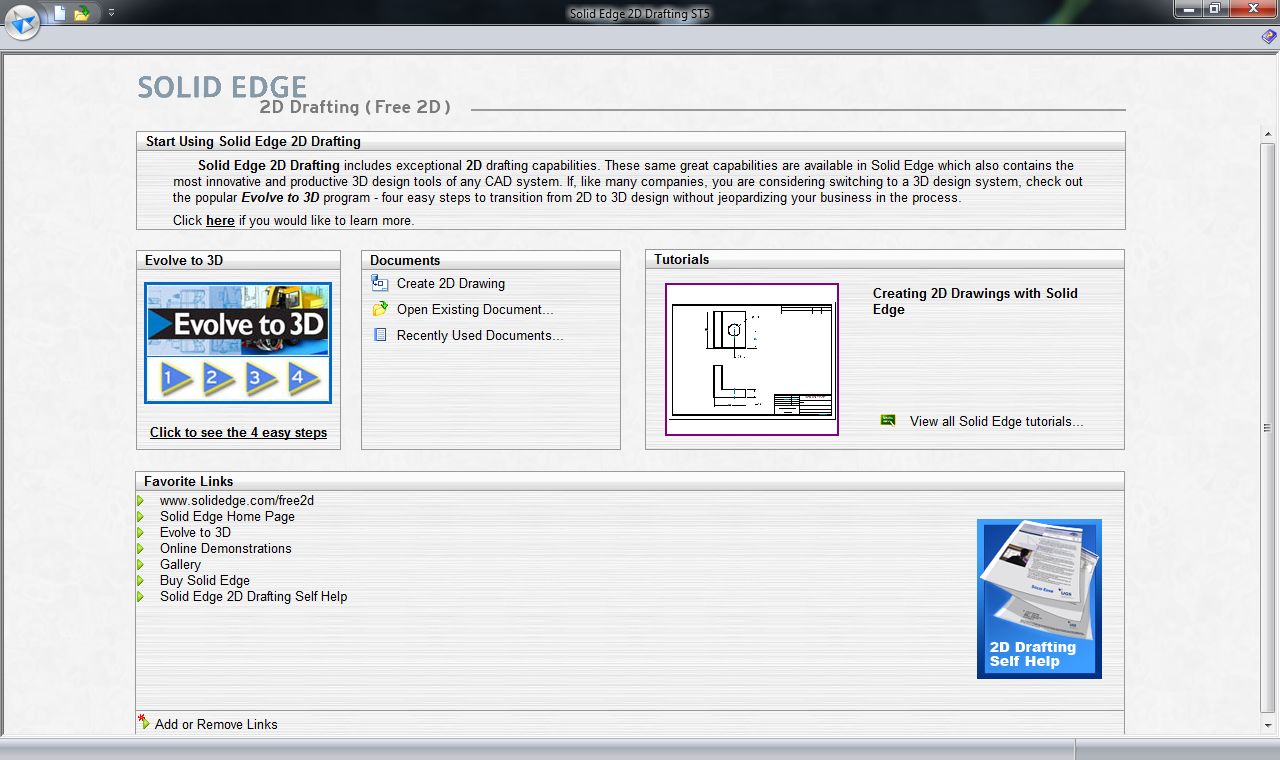Click the step 2 arrow icon
Viewport: 1280px width, 760px height.
click(x=217, y=379)
